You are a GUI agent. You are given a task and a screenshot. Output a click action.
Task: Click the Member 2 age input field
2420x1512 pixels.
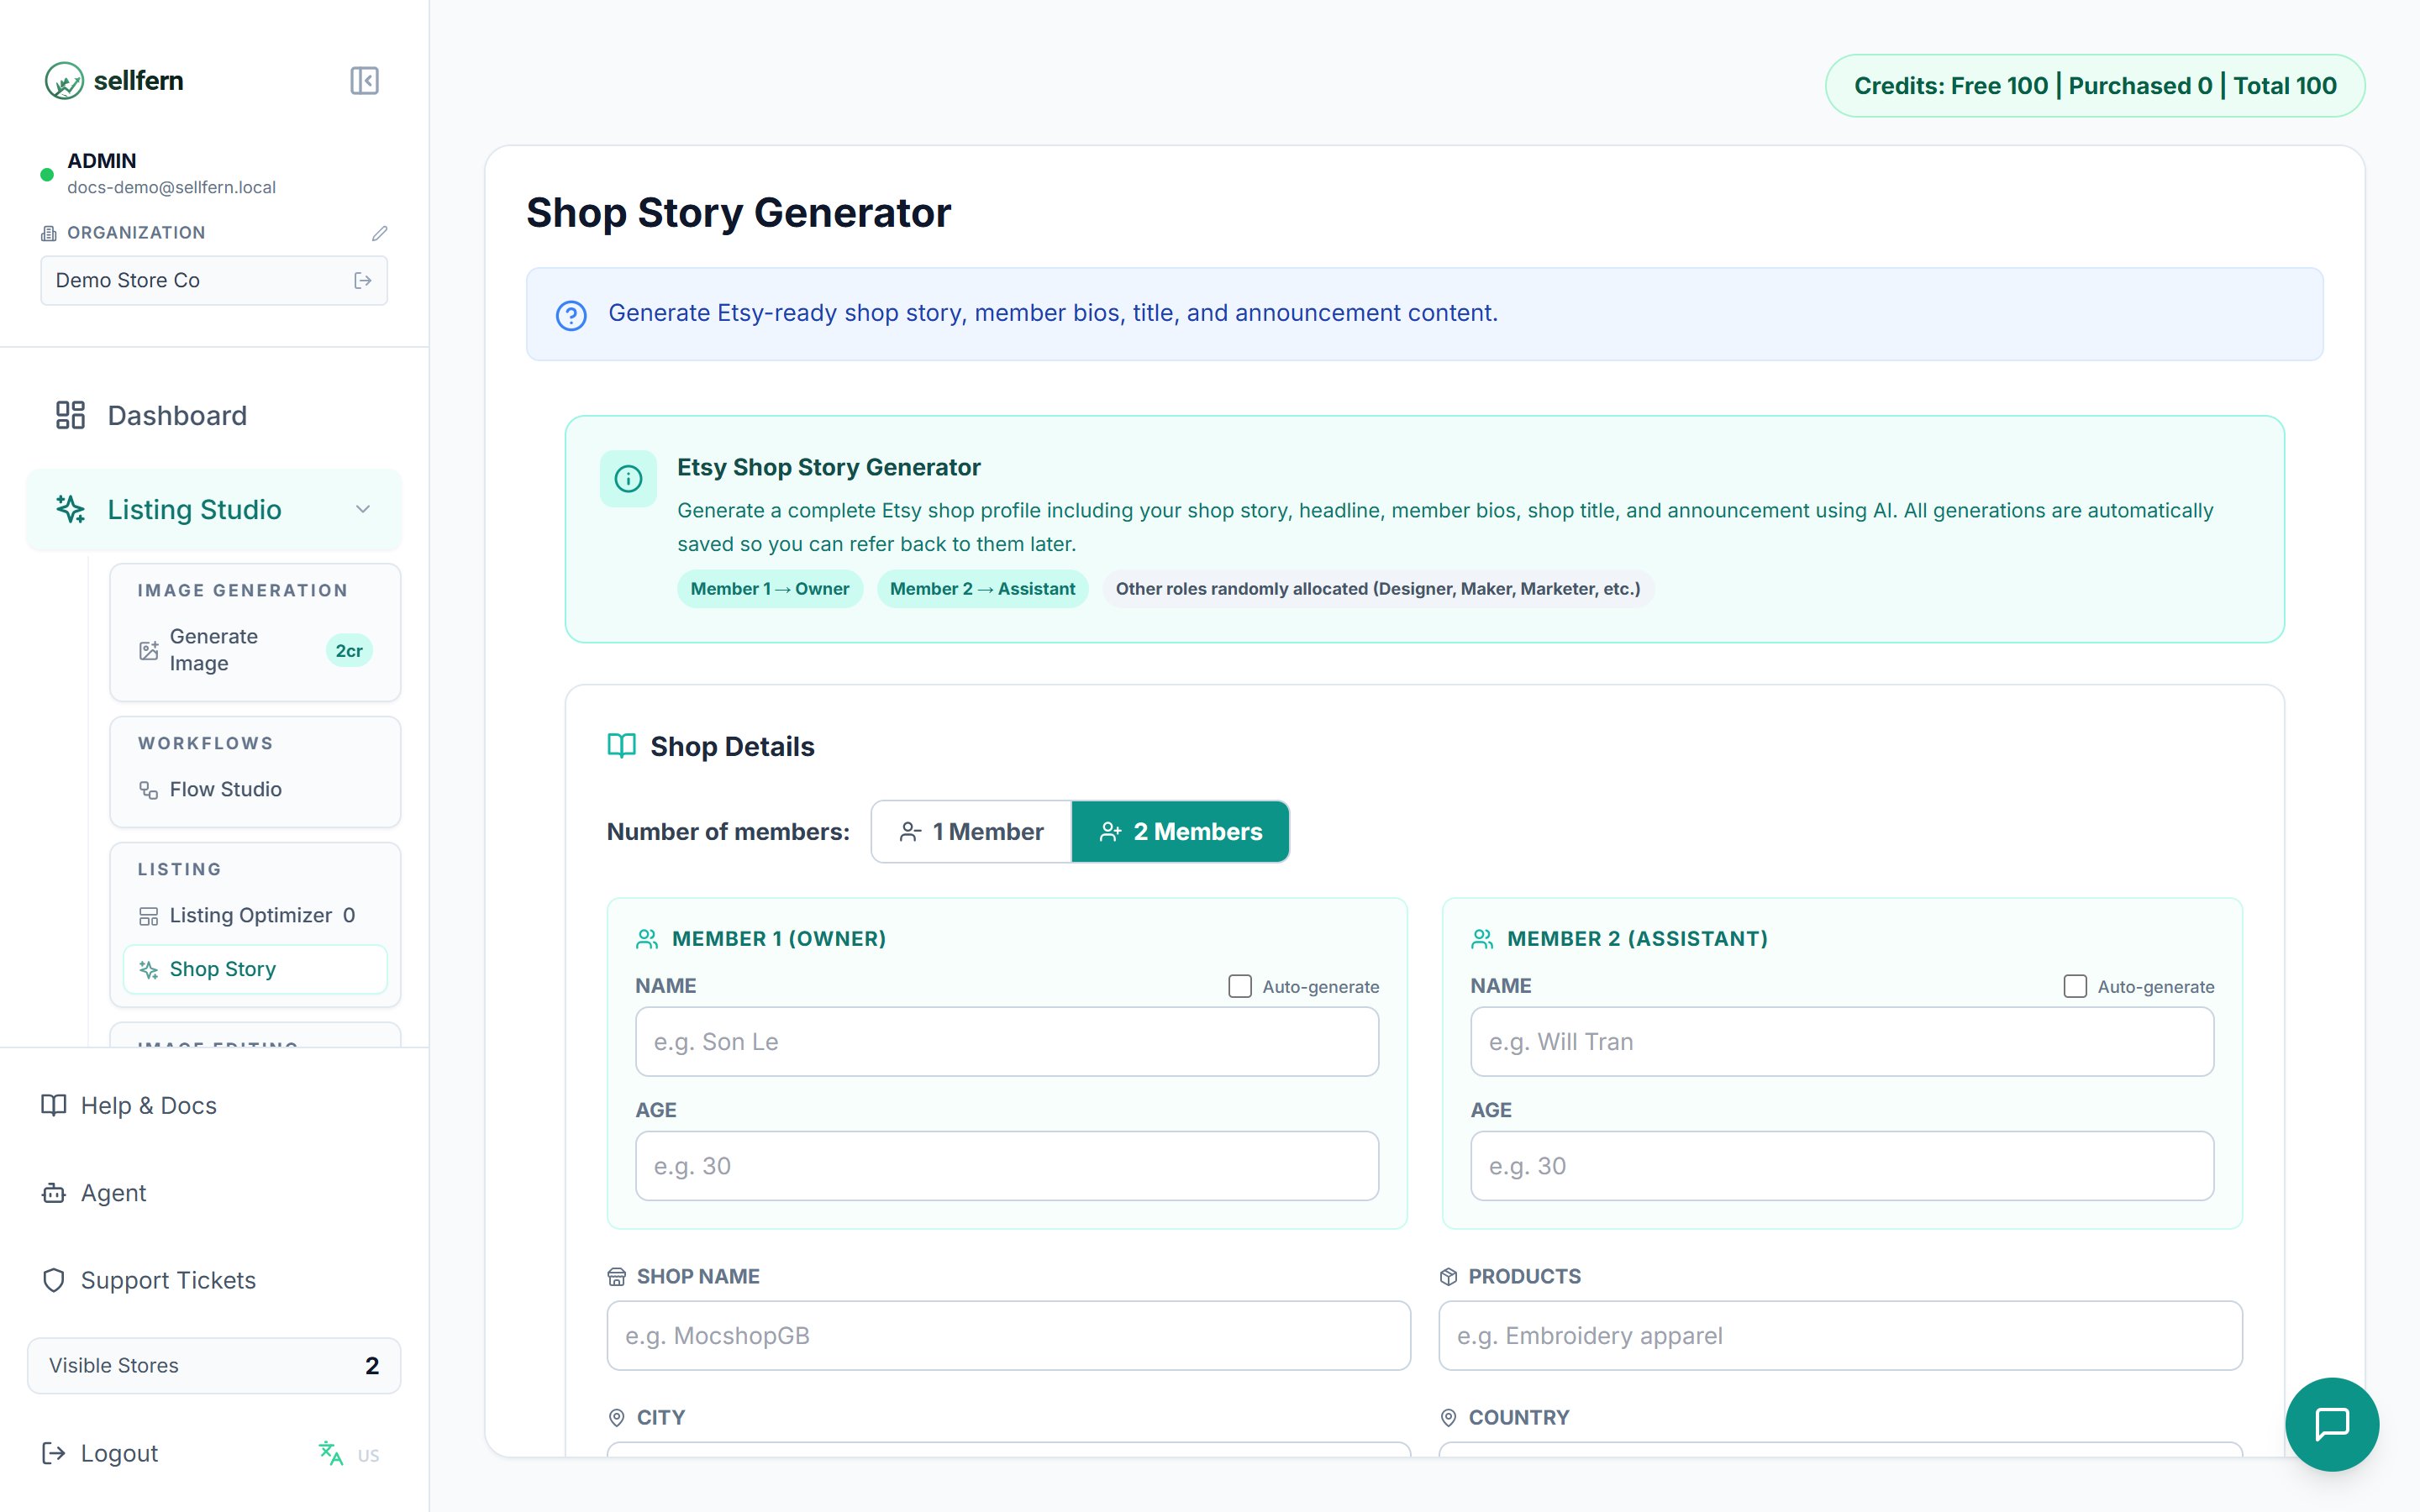click(x=1842, y=1166)
